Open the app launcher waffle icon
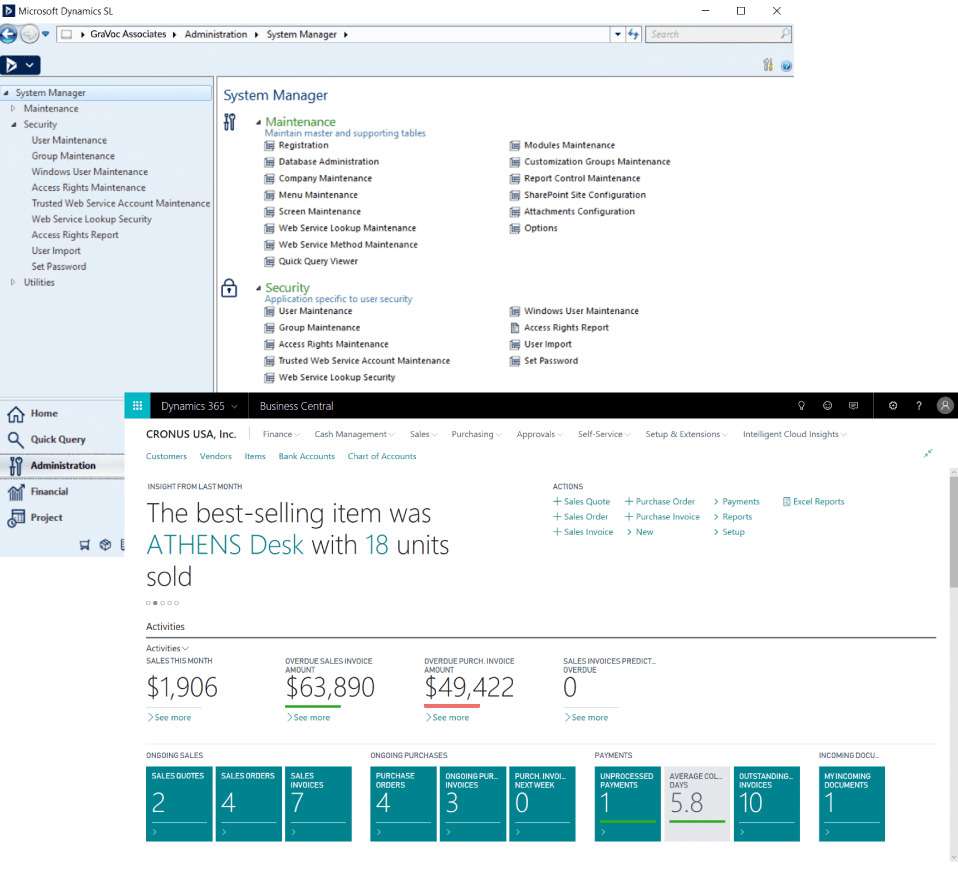958x869 pixels. click(137, 406)
